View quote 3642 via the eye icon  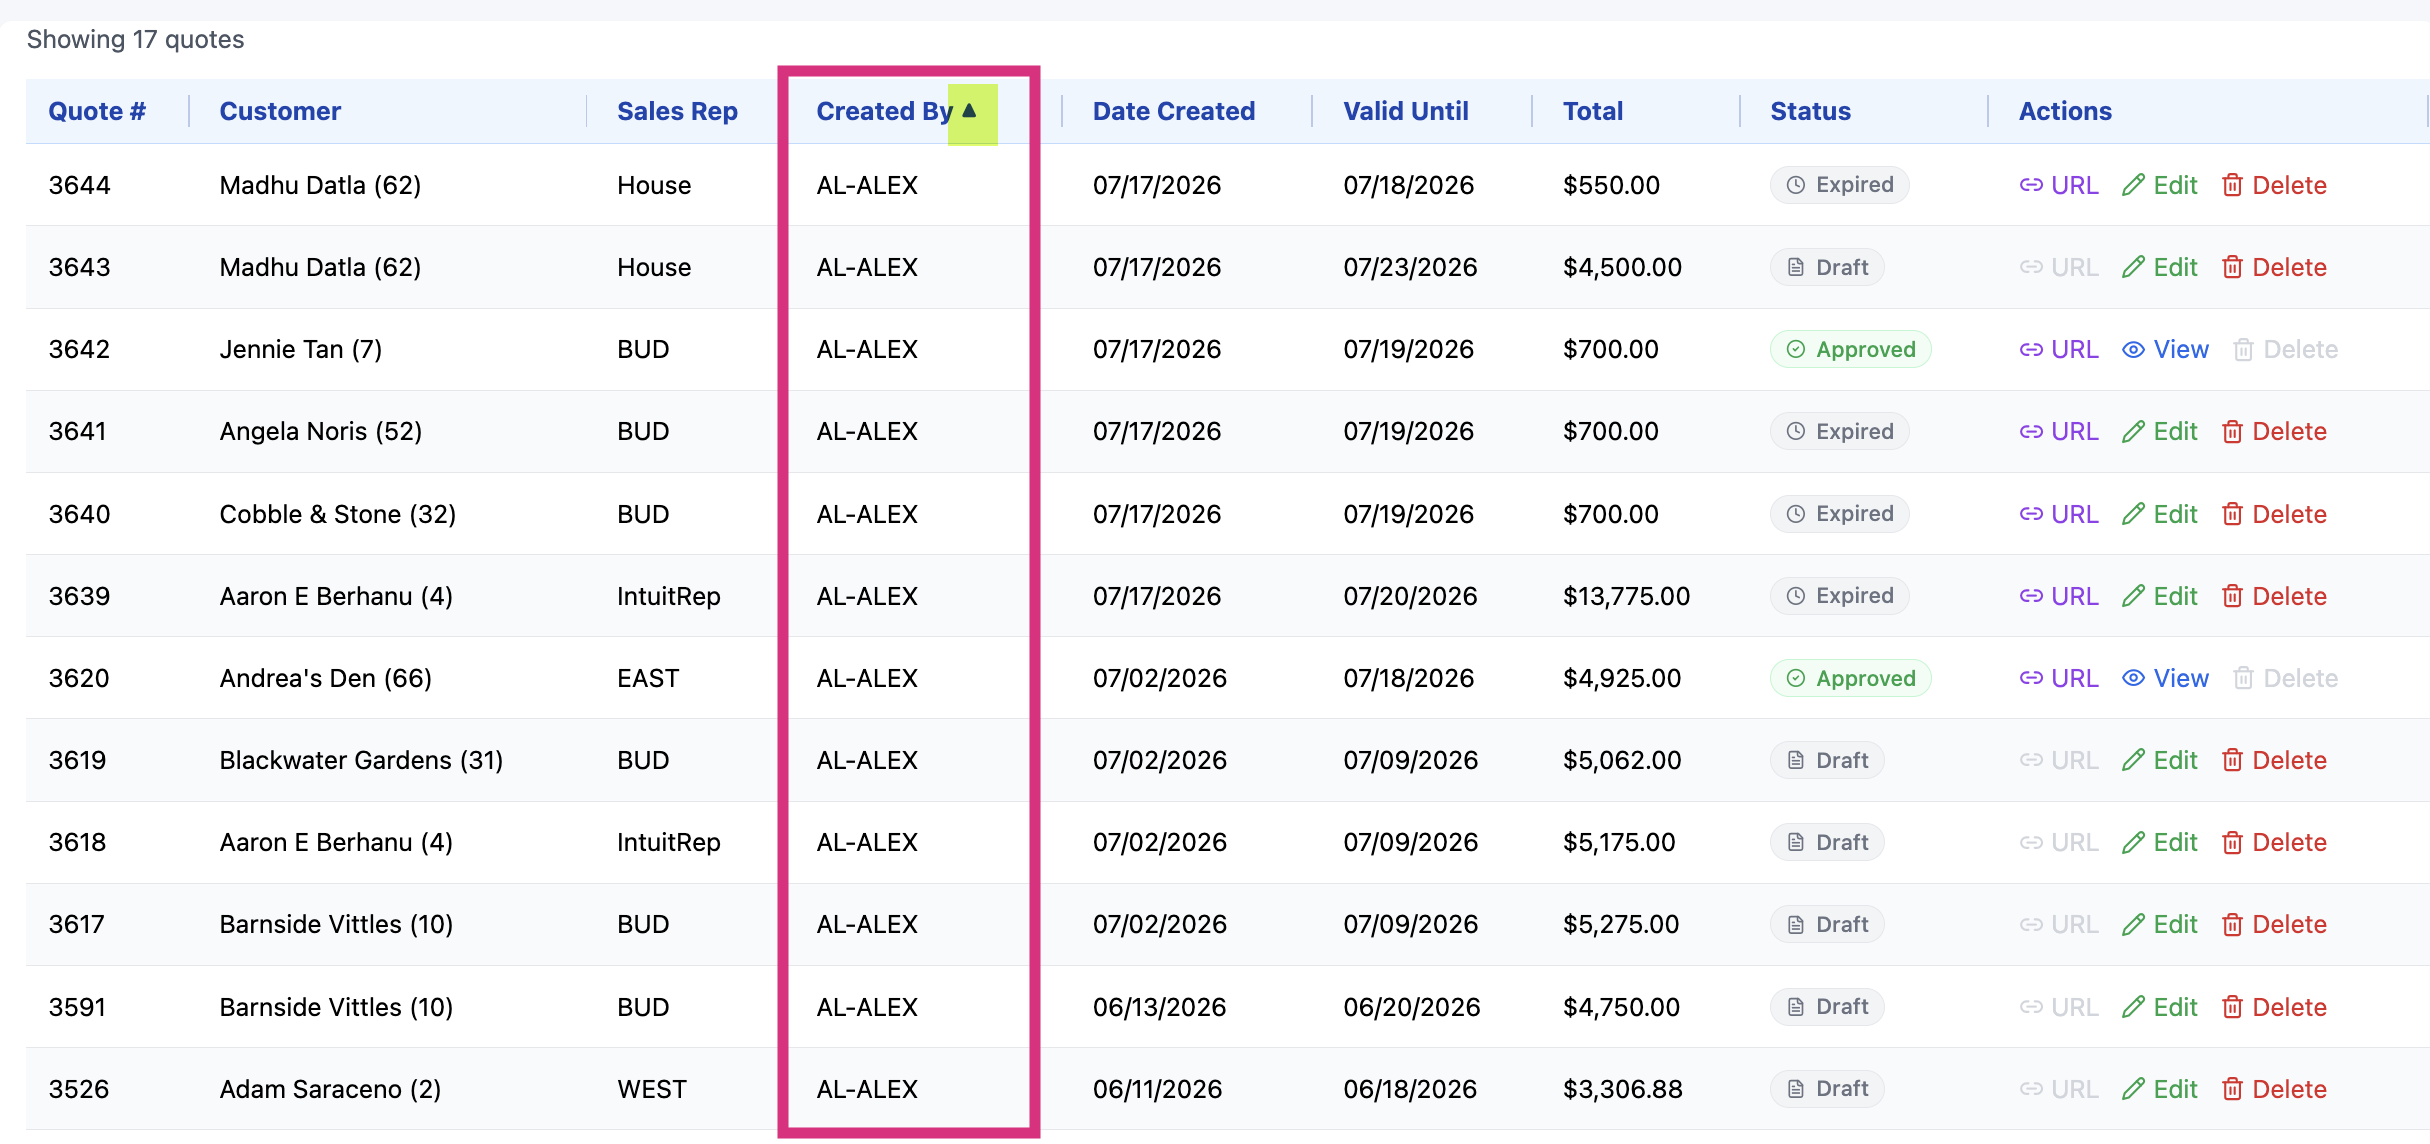2133,349
